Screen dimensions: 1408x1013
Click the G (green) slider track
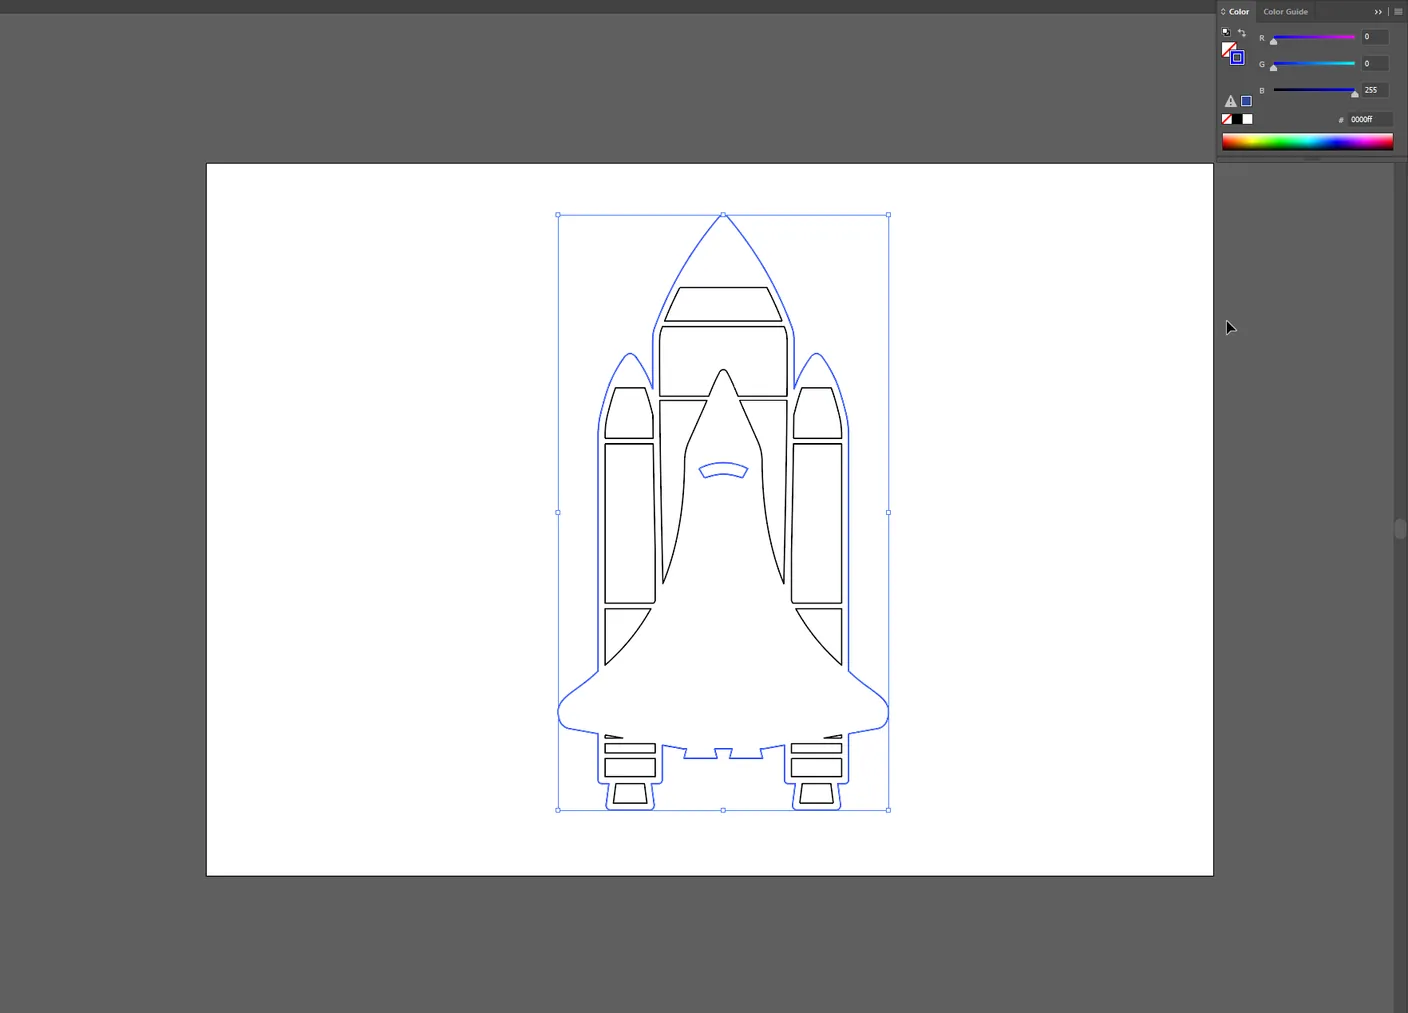click(1314, 63)
